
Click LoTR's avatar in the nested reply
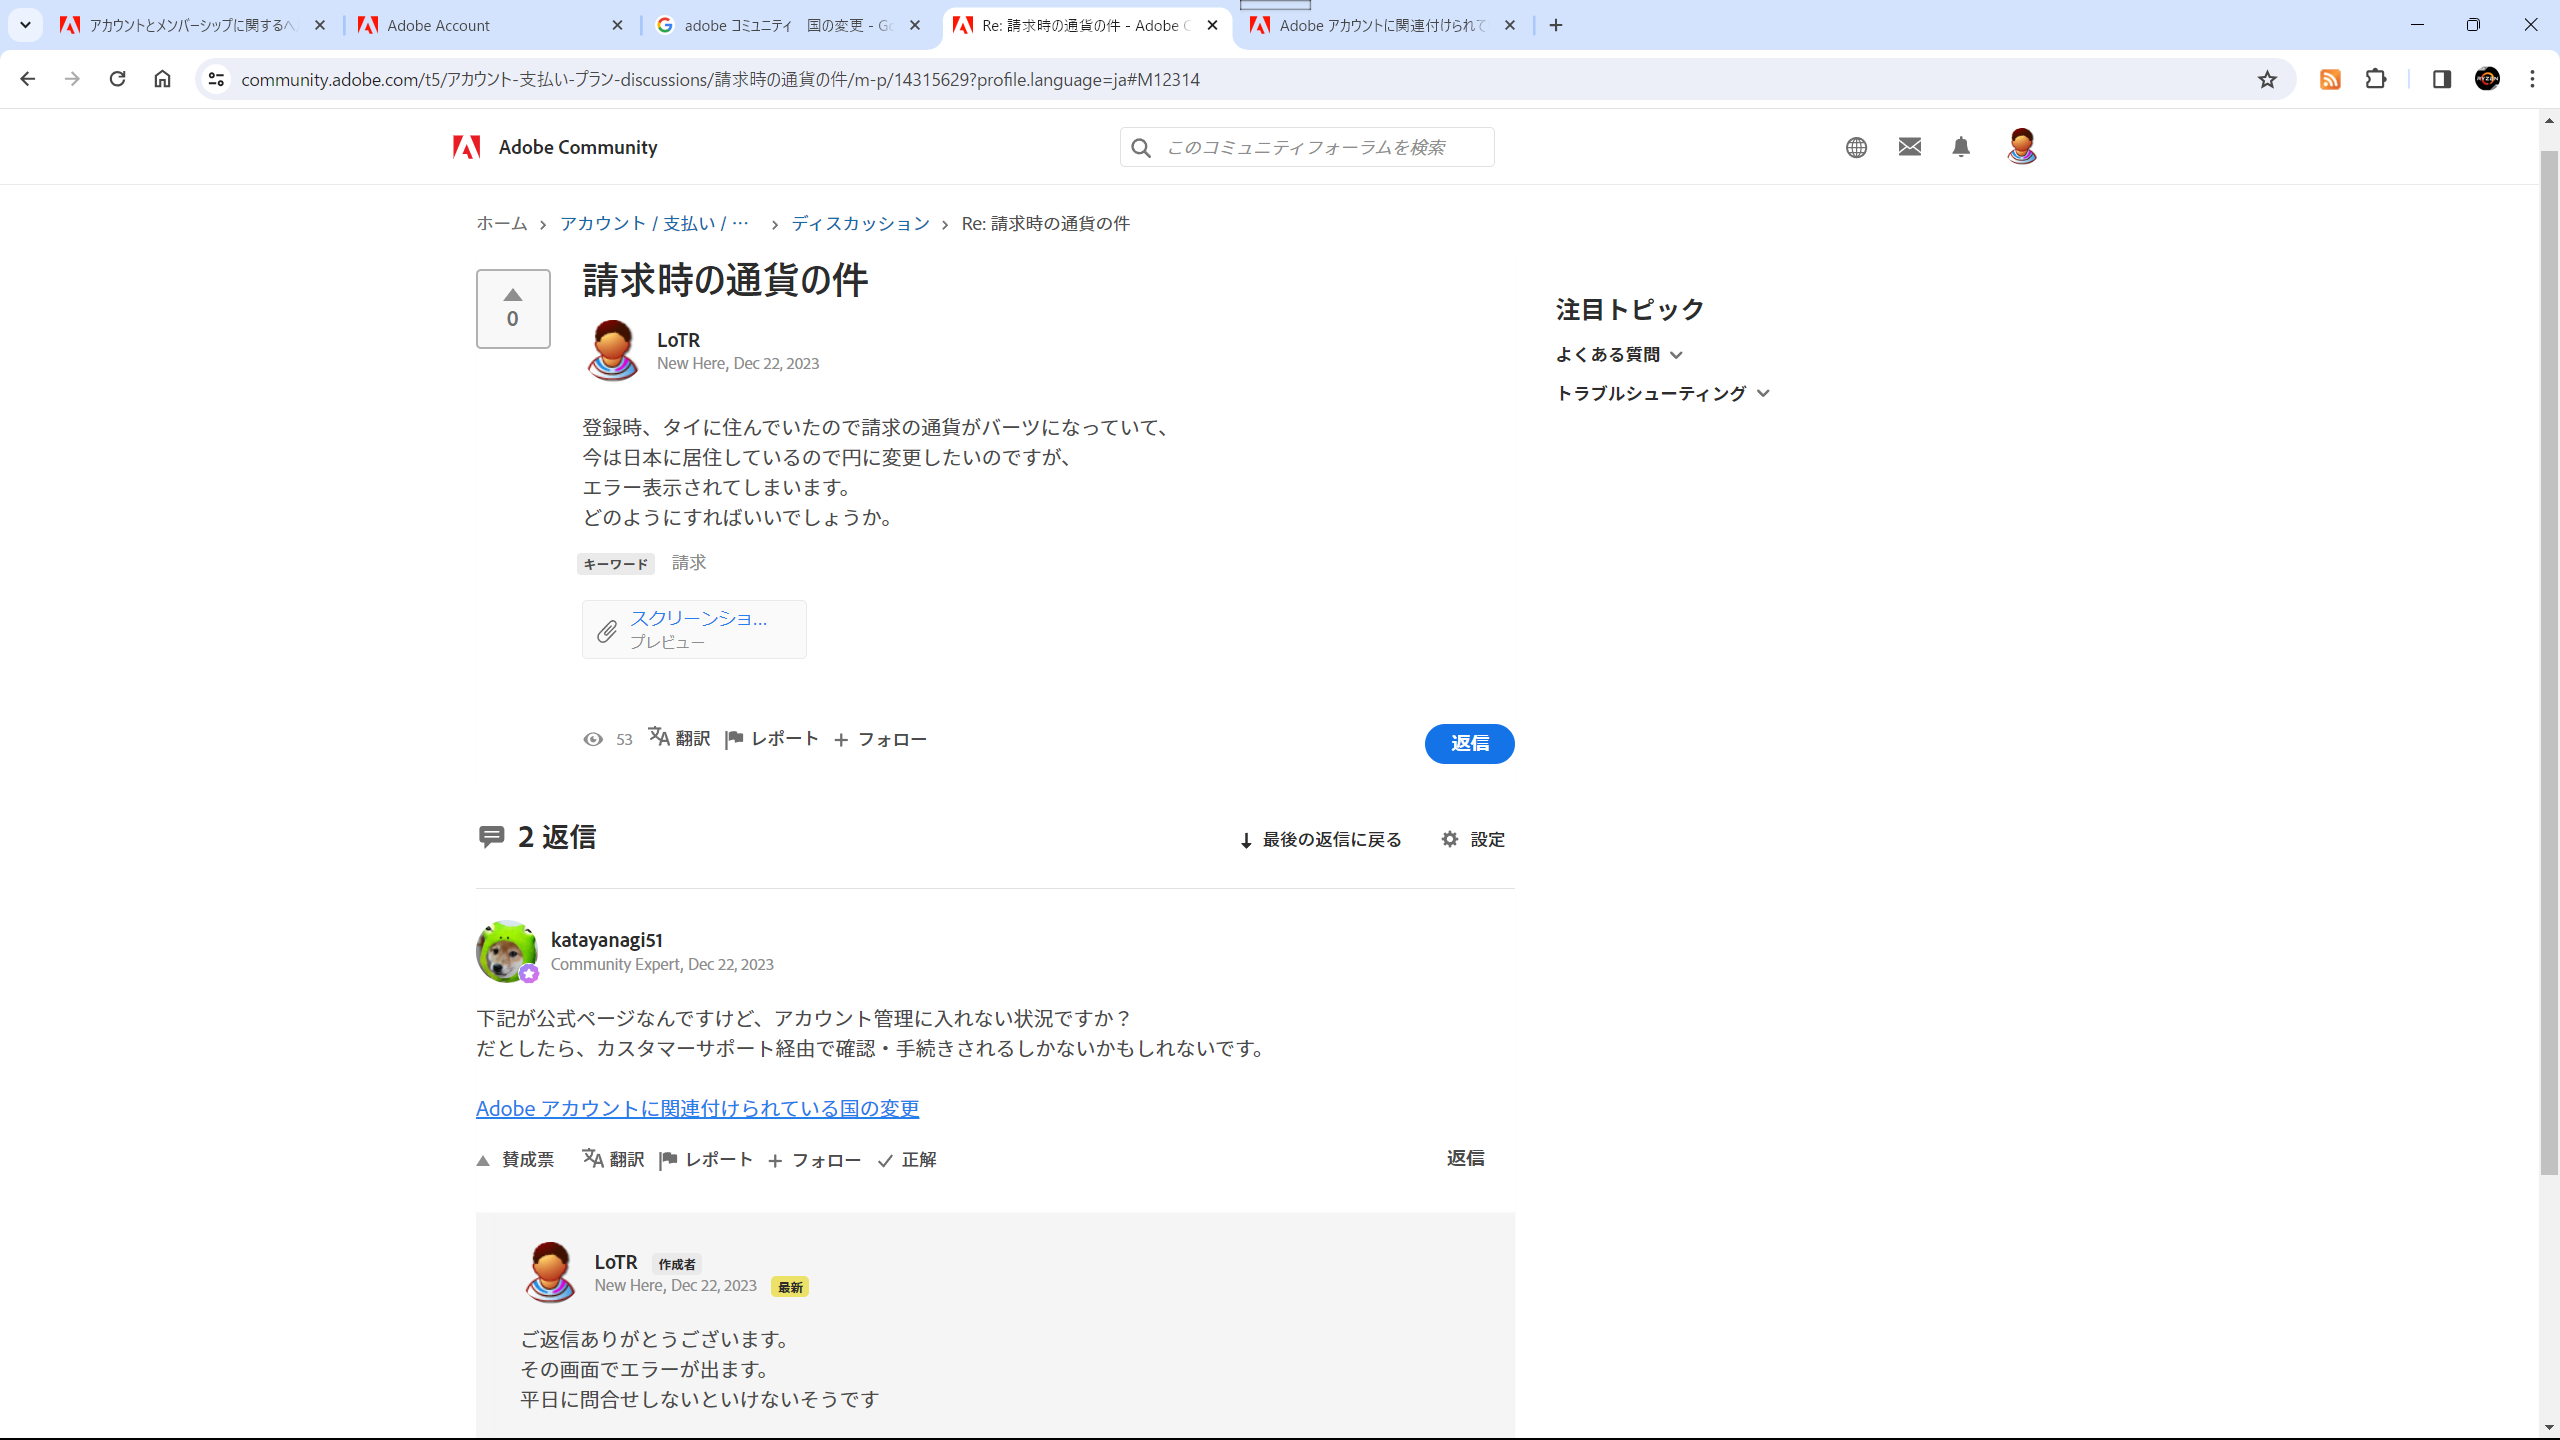coord(550,1272)
